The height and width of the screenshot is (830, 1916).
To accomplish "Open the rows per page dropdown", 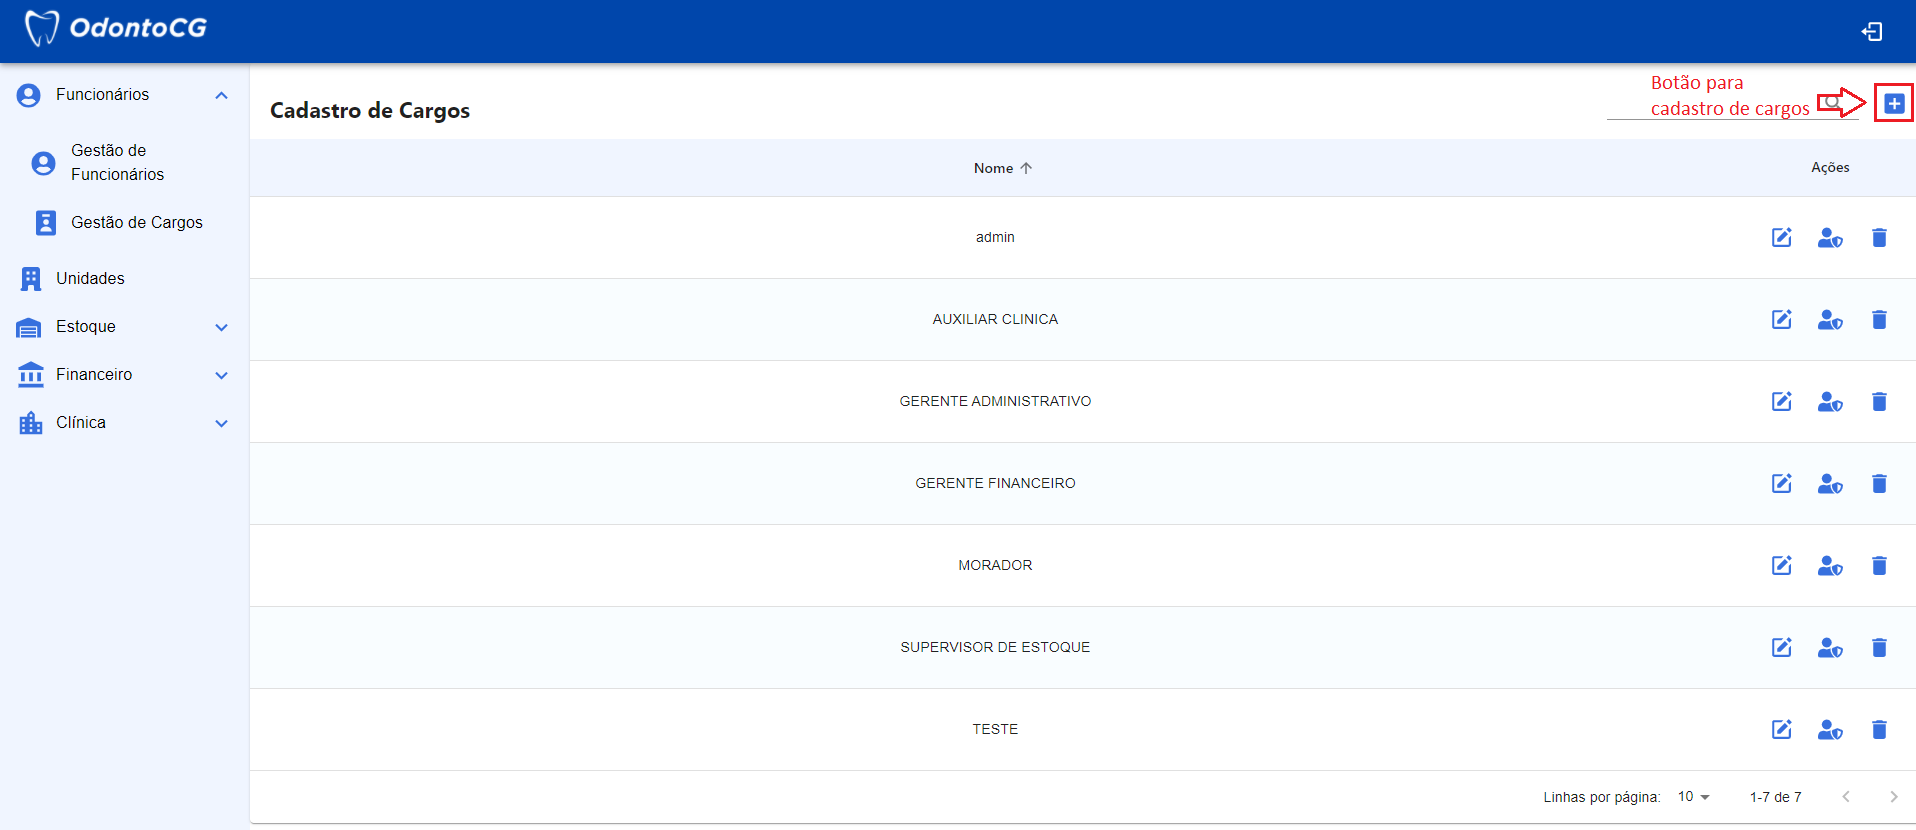I will click(x=1694, y=797).
